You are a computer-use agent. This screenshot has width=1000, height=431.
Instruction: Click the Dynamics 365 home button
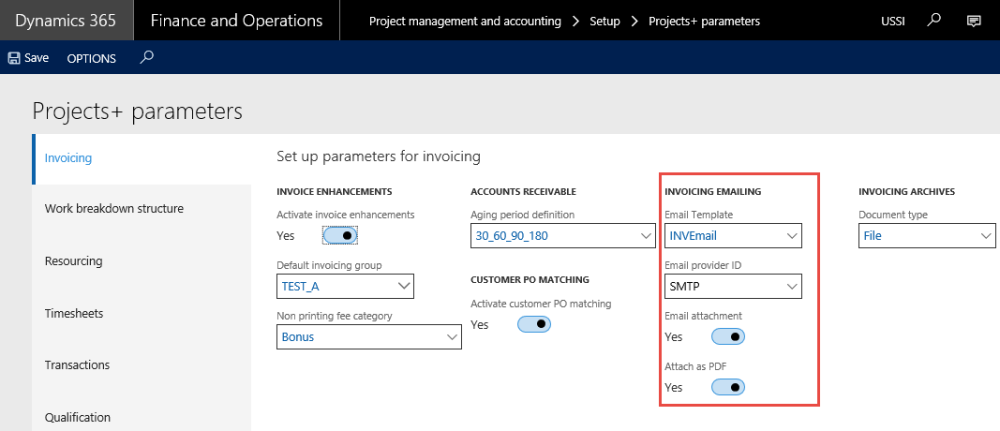tap(66, 20)
